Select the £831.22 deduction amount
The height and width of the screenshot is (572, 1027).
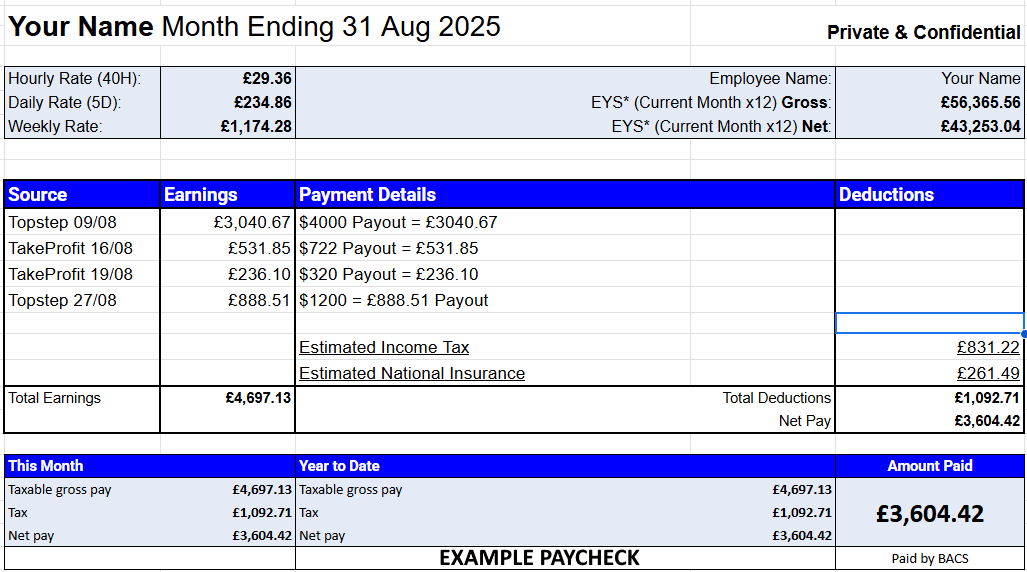[987, 347]
